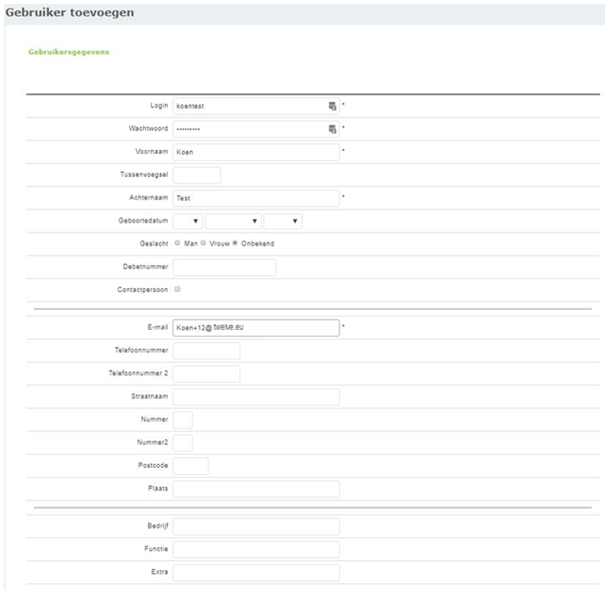
Task: Select the Onbekend radio button
Action: (x=235, y=243)
